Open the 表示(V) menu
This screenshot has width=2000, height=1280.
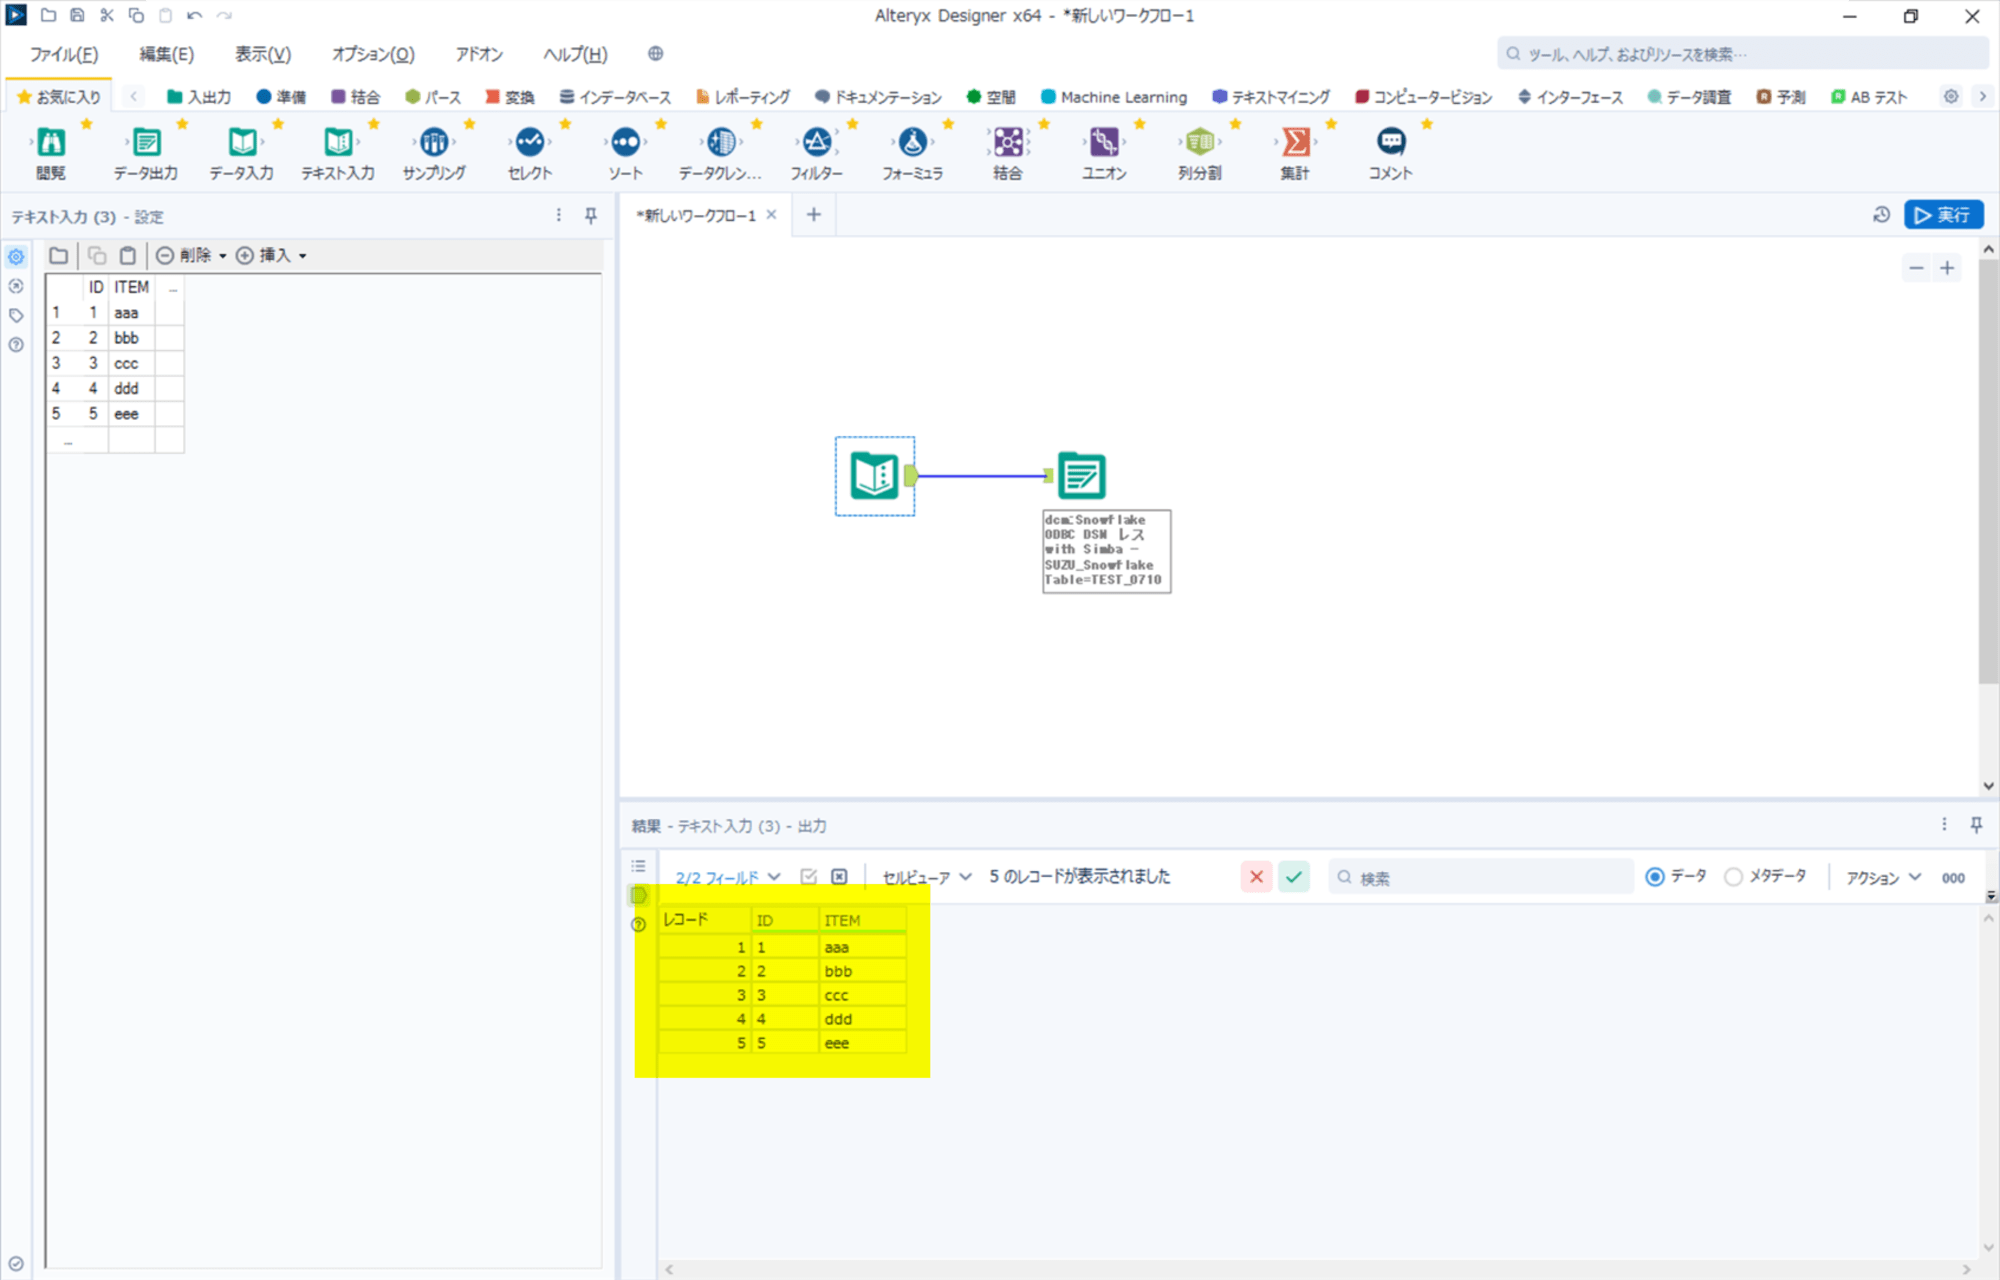click(263, 54)
